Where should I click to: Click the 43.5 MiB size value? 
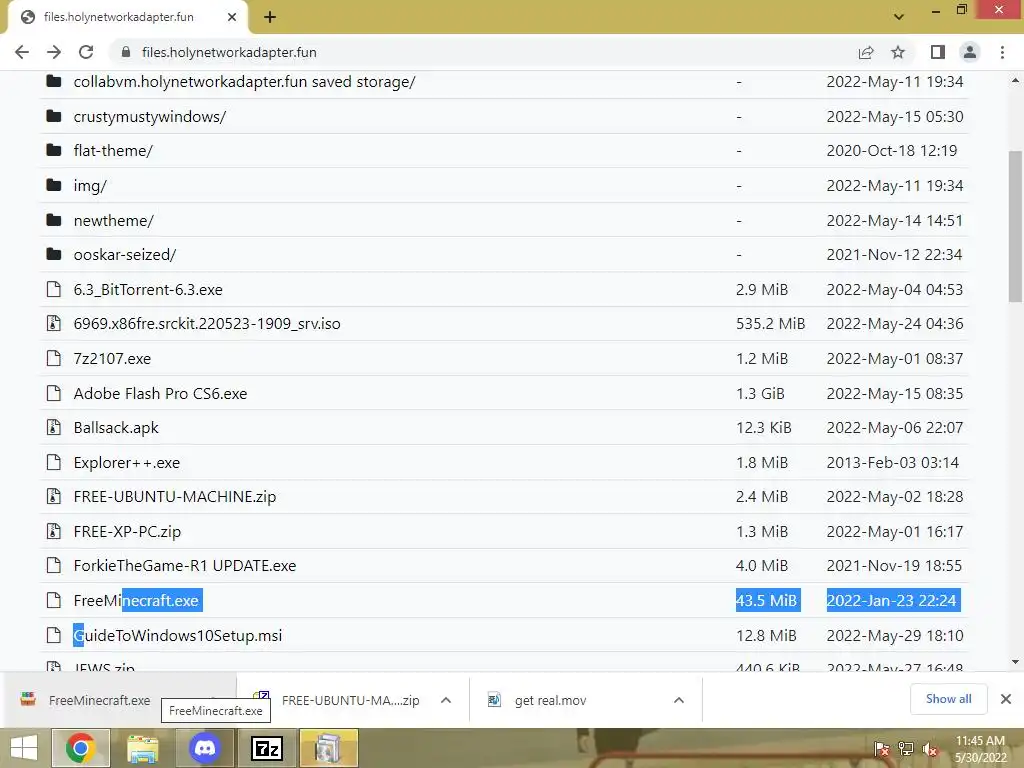point(767,600)
